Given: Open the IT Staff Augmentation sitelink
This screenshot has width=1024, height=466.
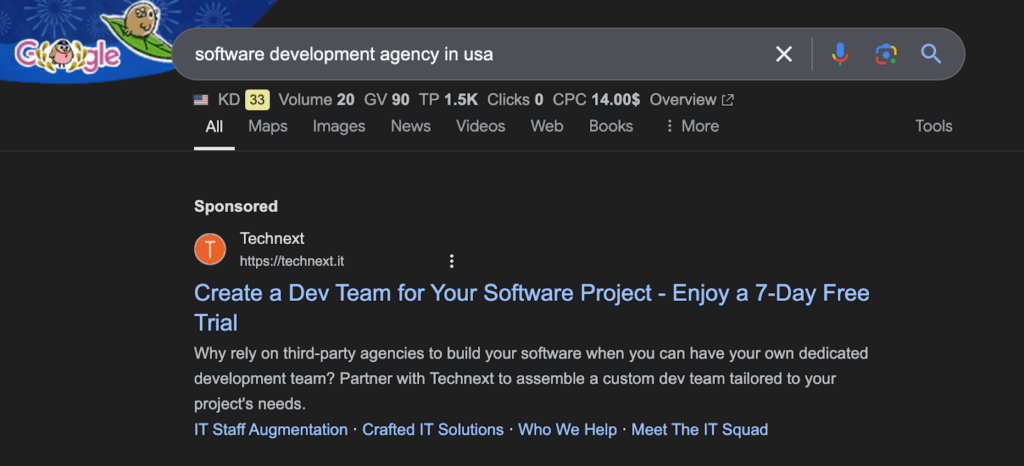Looking at the screenshot, I should 271,429.
